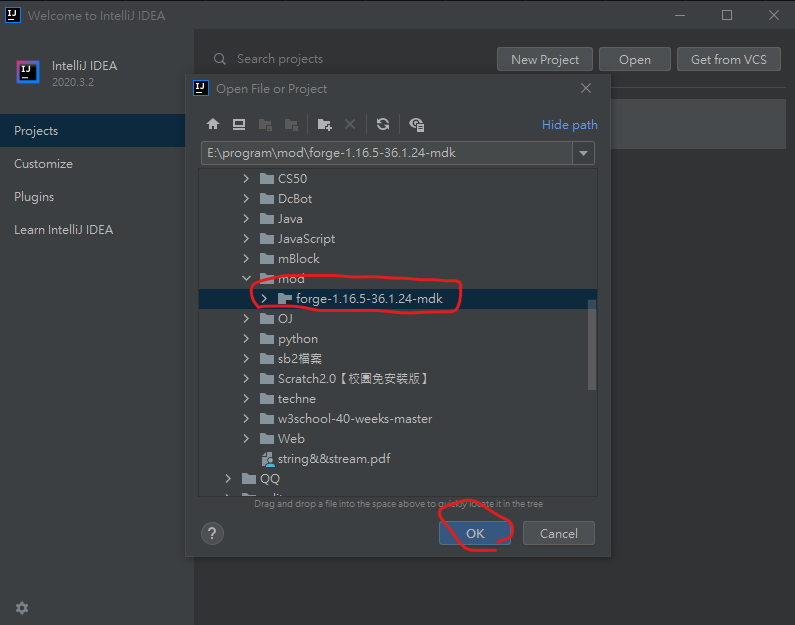Click the Cancel button
The height and width of the screenshot is (625, 795).
click(x=559, y=533)
